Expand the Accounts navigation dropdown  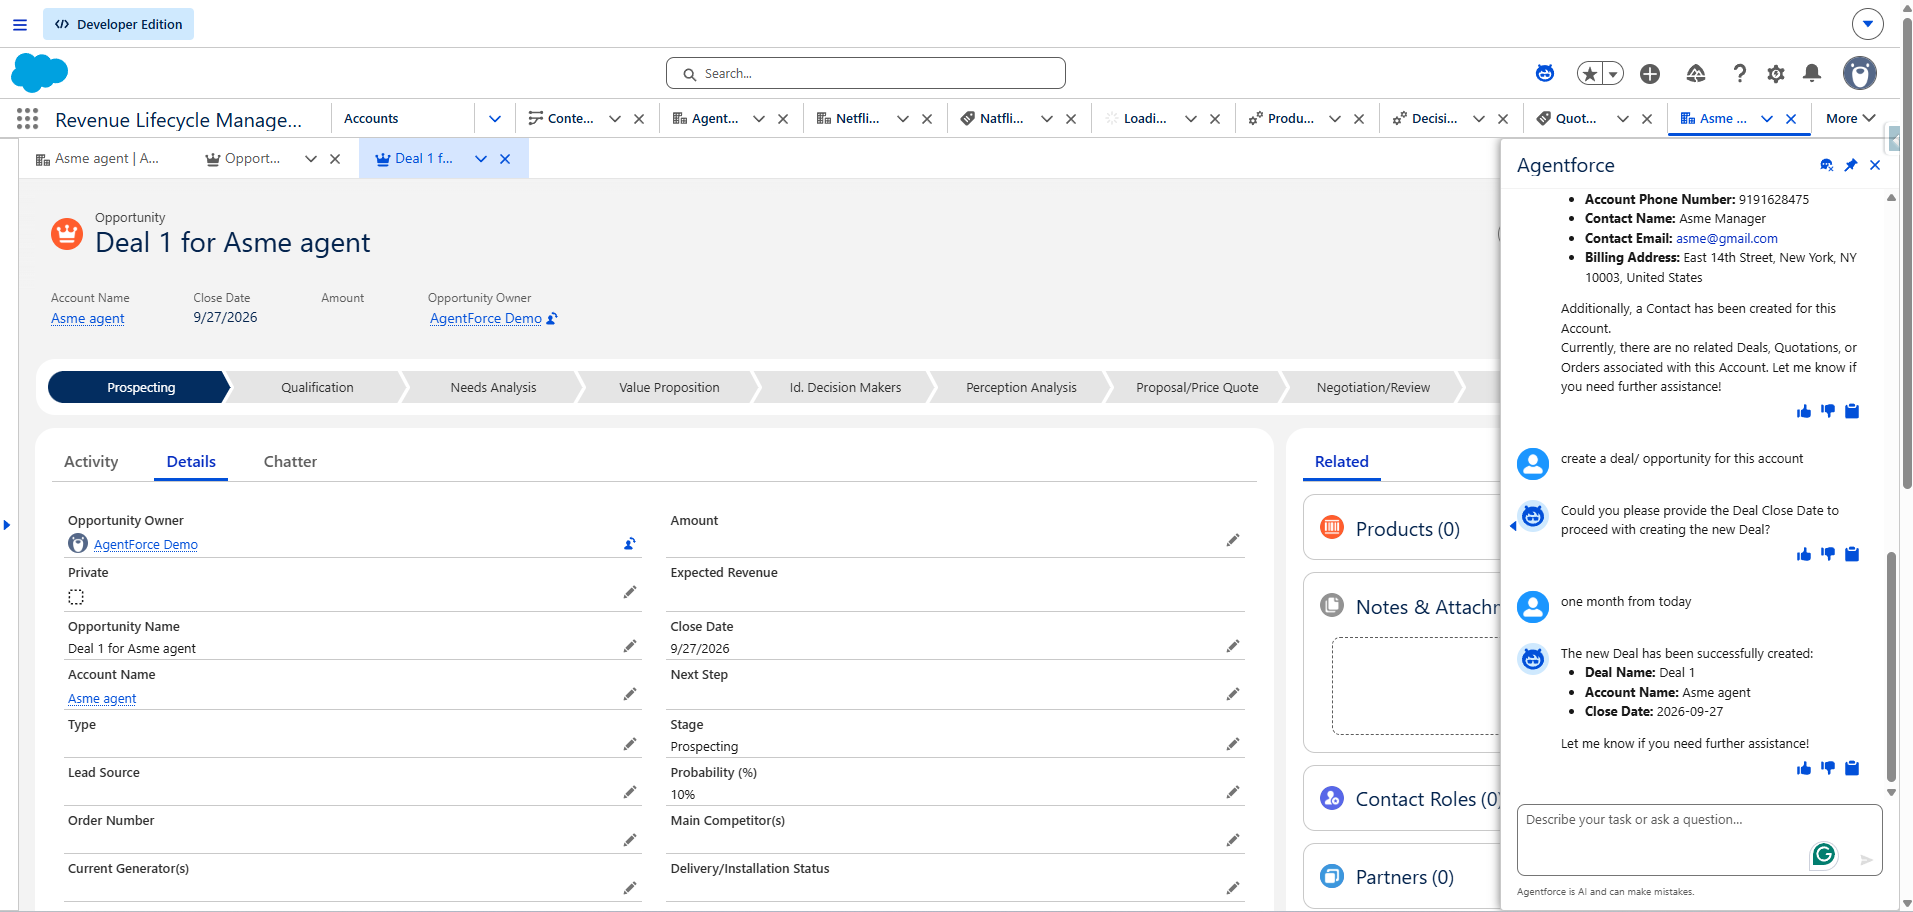[x=495, y=119]
